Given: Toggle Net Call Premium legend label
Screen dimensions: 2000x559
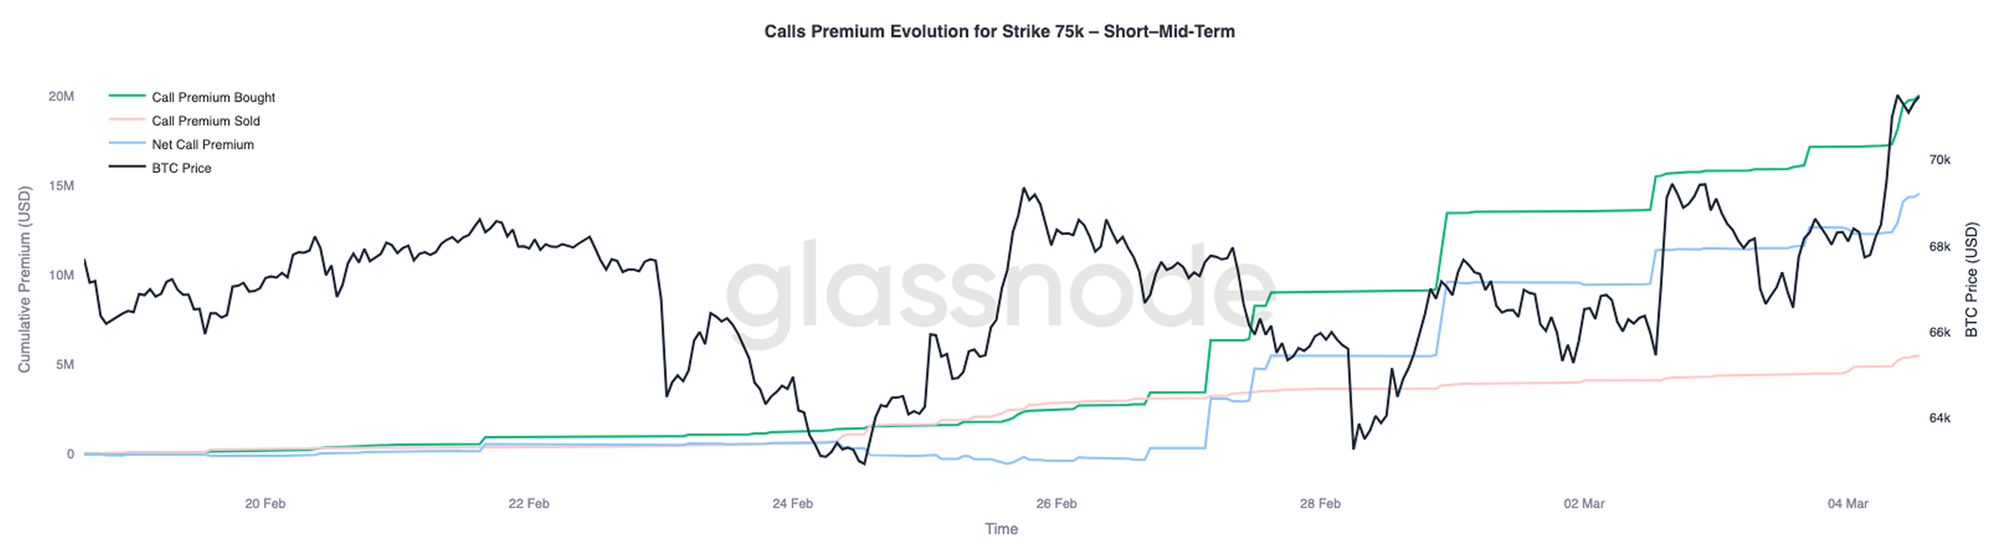Looking at the screenshot, I should [x=202, y=145].
